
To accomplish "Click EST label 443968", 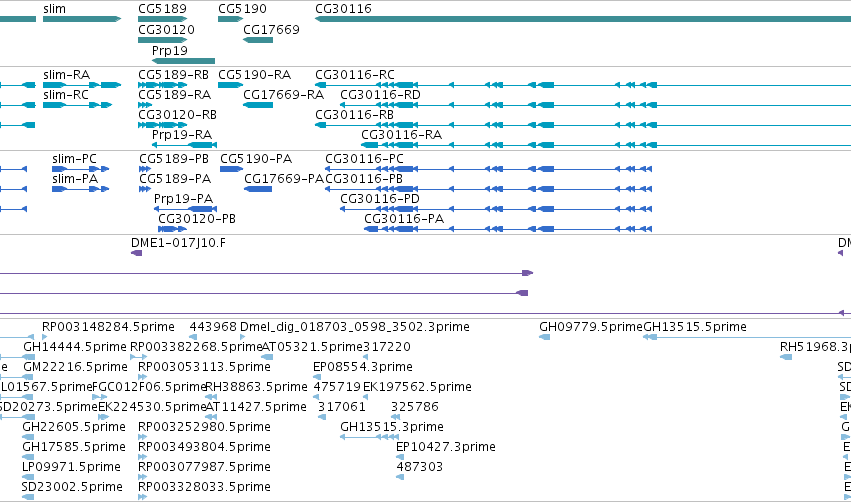I will (x=213, y=327).
